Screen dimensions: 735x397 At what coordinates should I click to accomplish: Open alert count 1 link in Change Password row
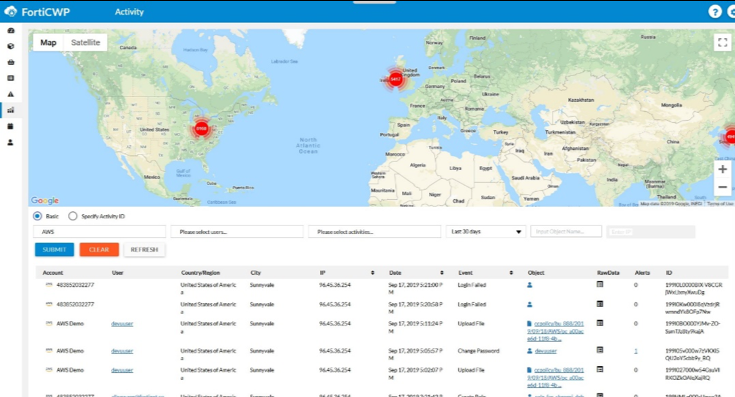(636, 351)
